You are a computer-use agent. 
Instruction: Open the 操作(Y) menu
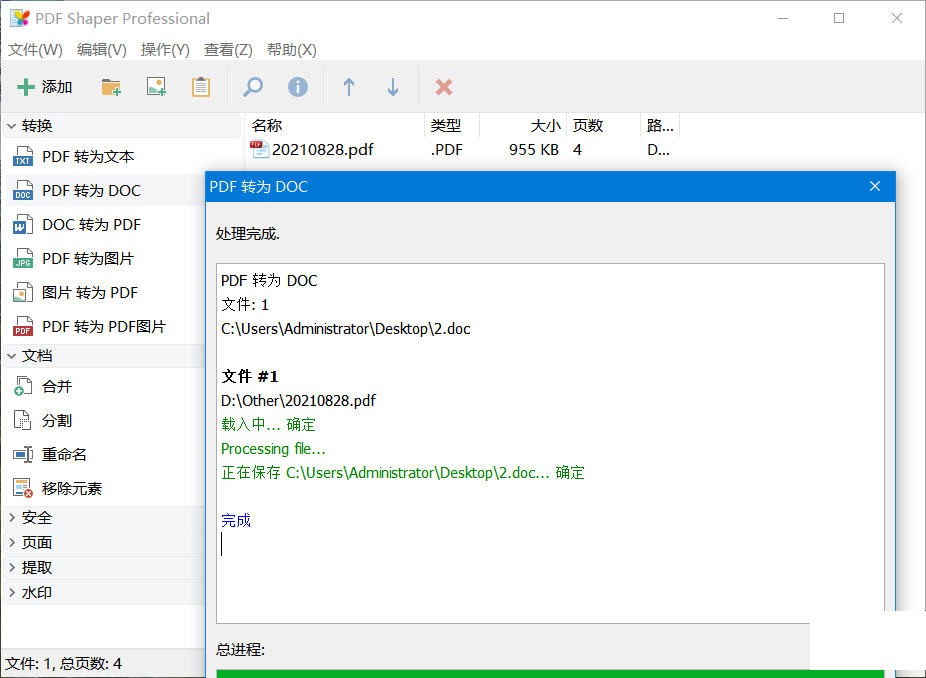165,50
